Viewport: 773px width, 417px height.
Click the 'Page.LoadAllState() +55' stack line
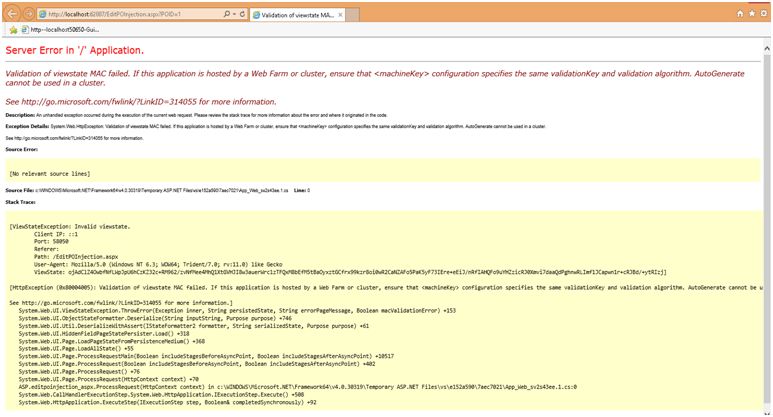coord(76,348)
